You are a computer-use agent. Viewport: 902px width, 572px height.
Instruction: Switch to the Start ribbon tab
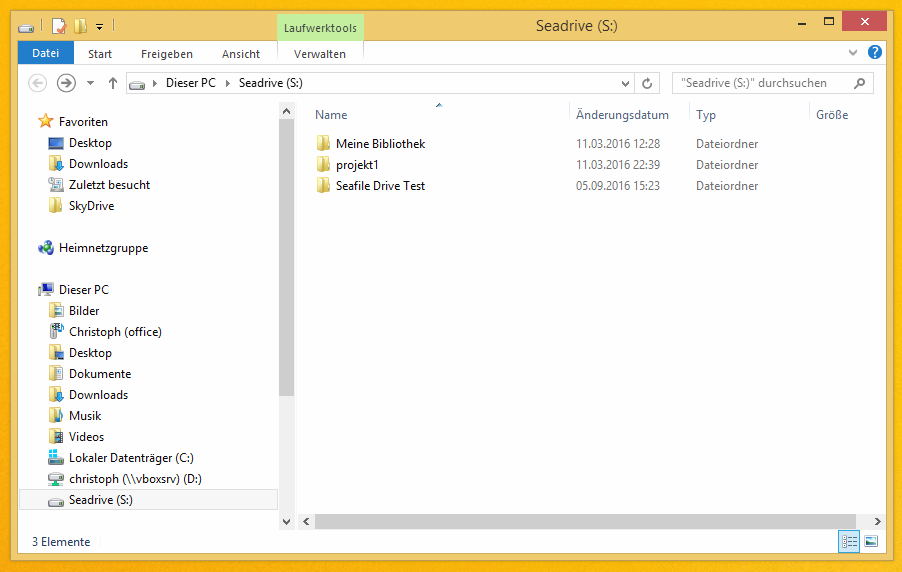pos(100,54)
